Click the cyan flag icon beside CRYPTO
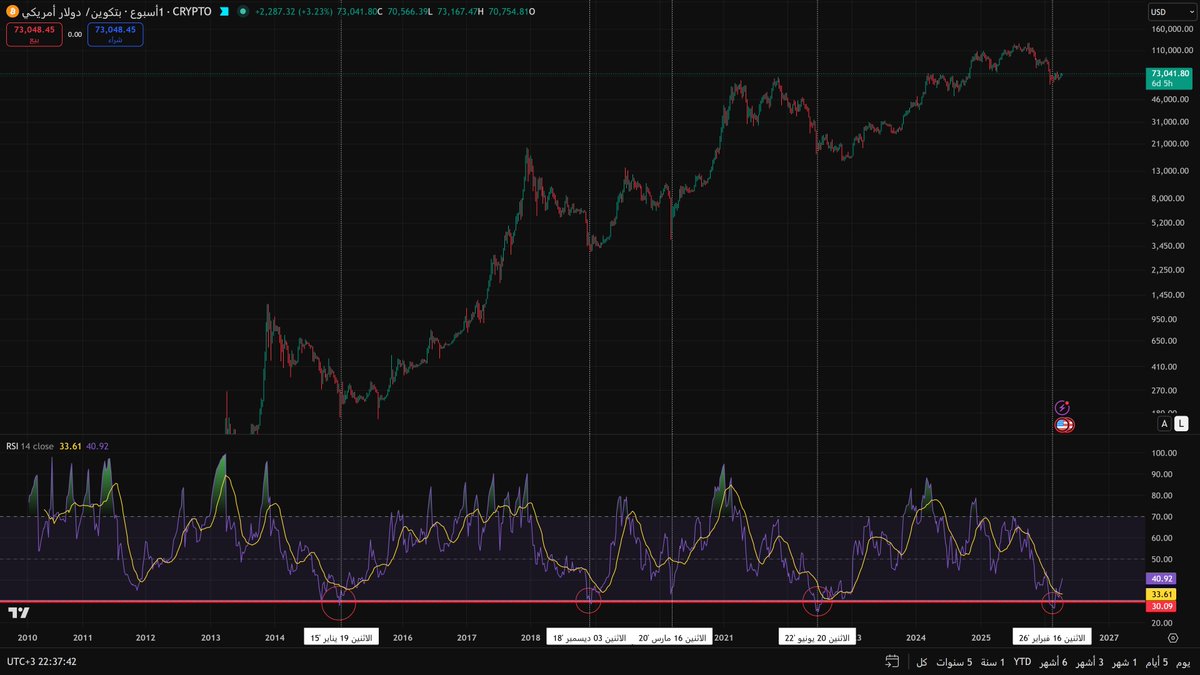This screenshot has width=1200, height=675. tap(224, 11)
